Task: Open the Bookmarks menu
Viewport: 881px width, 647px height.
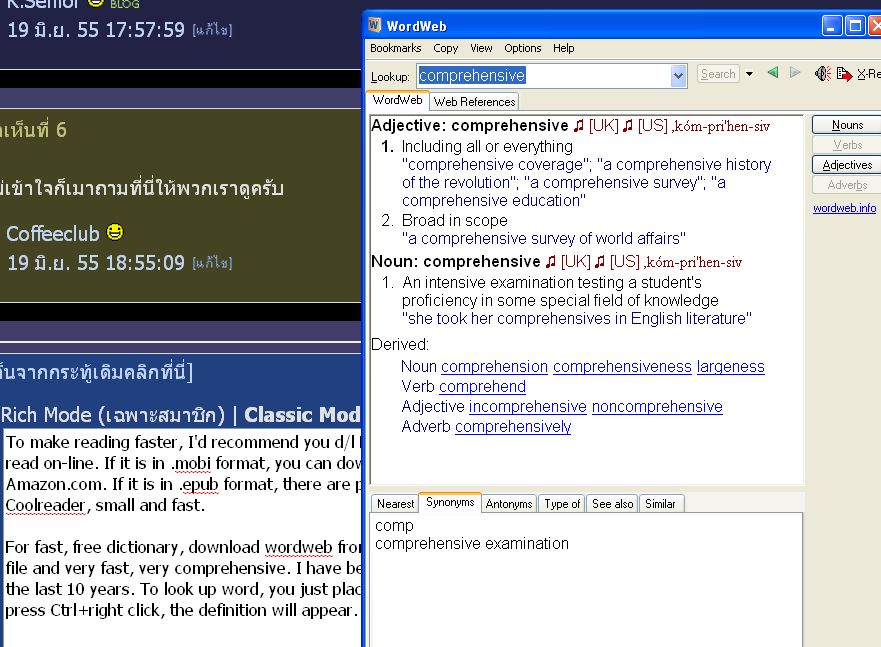Action: tap(396, 48)
